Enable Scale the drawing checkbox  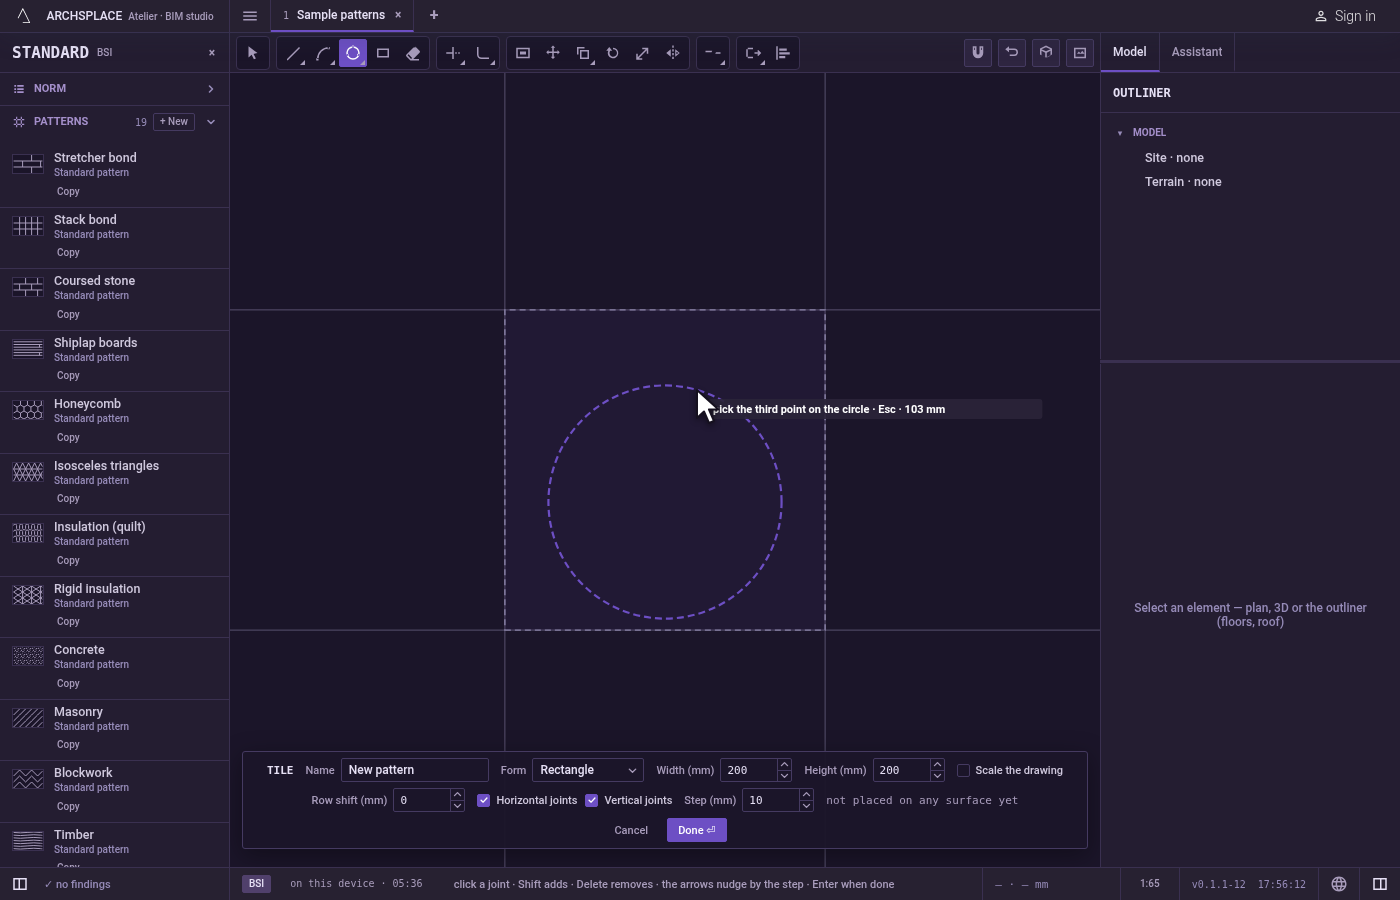(964, 770)
